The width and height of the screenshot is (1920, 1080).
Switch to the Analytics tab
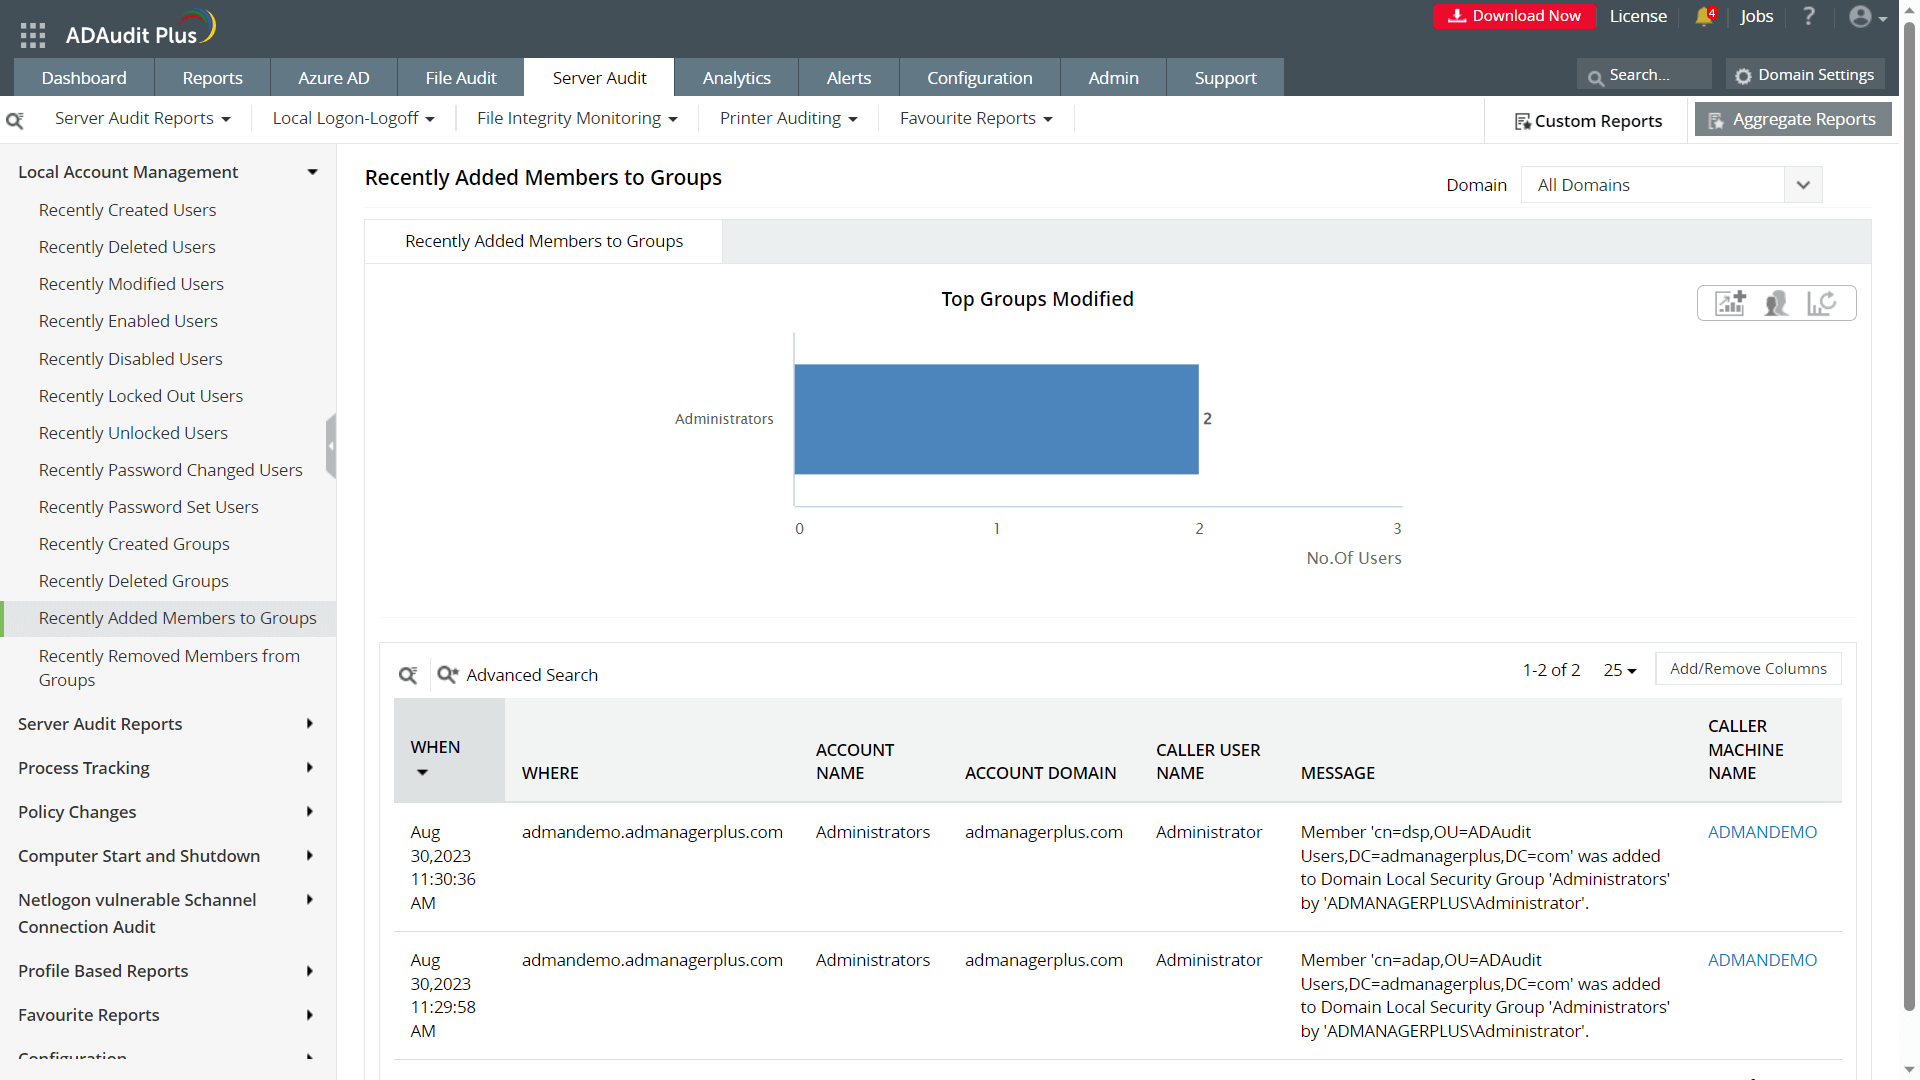click(x=736, y=78)
